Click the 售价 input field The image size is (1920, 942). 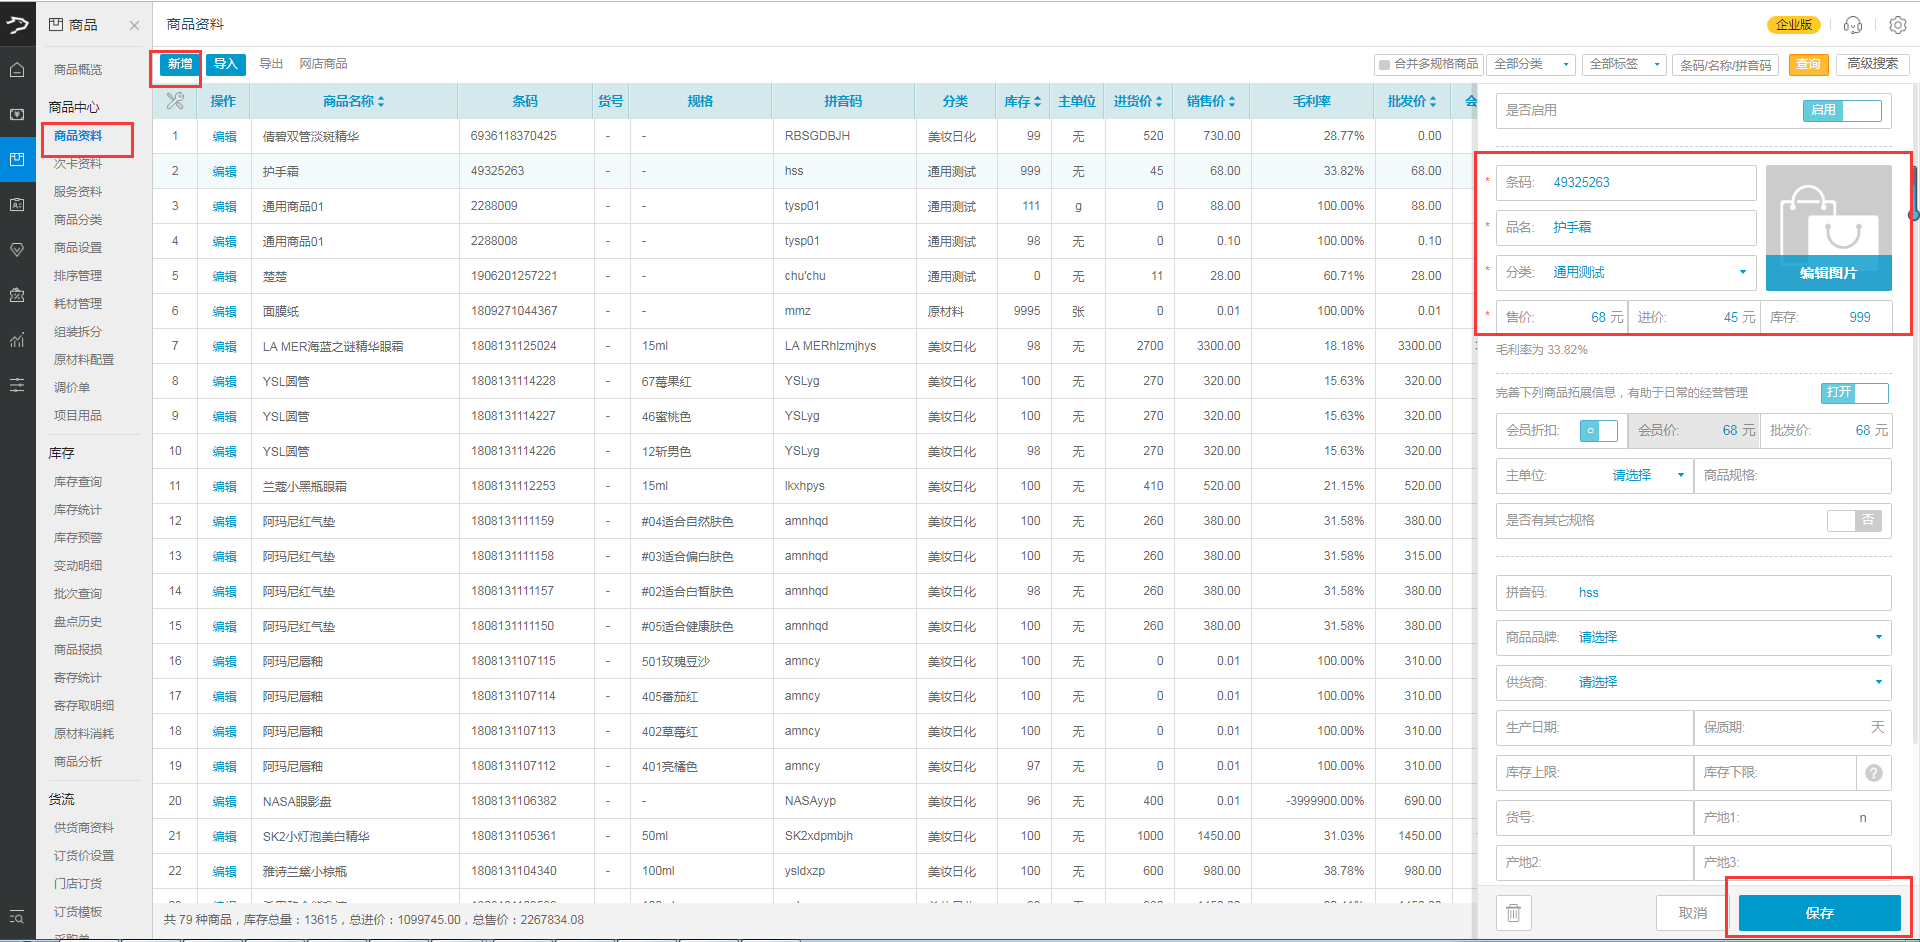point(1562,317)
